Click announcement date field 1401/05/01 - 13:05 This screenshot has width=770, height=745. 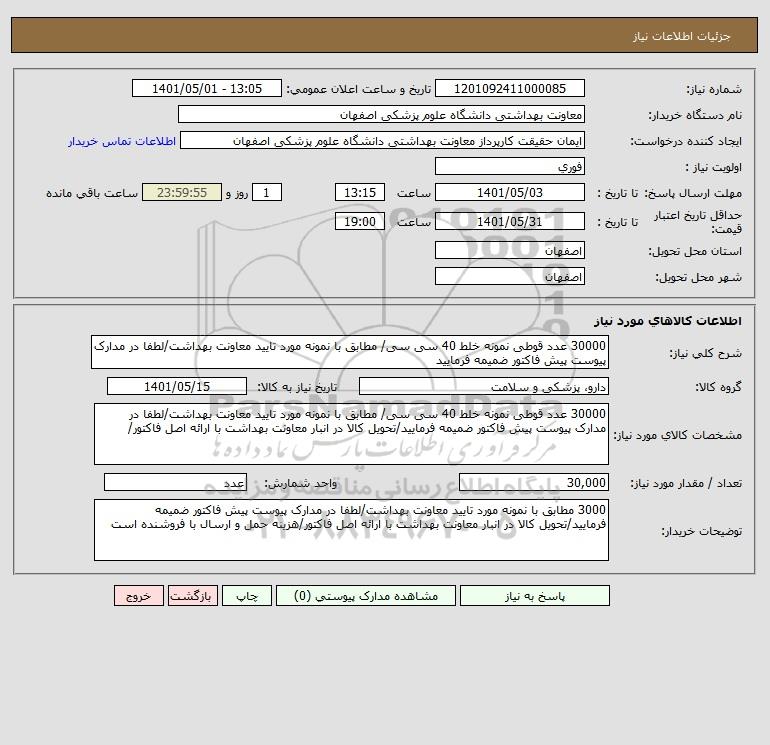click(207, 88)
